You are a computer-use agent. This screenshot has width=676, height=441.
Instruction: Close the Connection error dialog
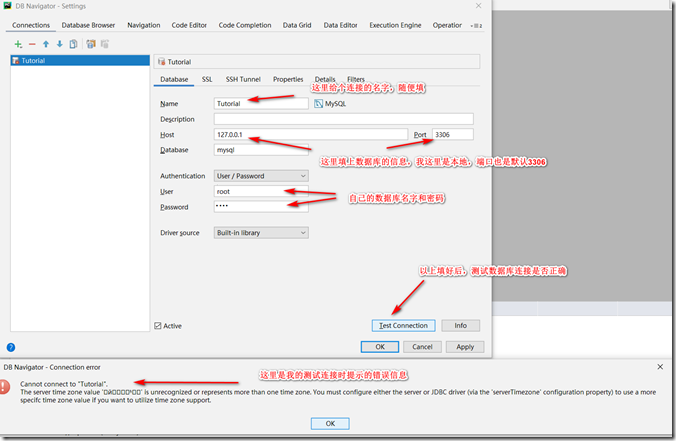coord(660,367)
